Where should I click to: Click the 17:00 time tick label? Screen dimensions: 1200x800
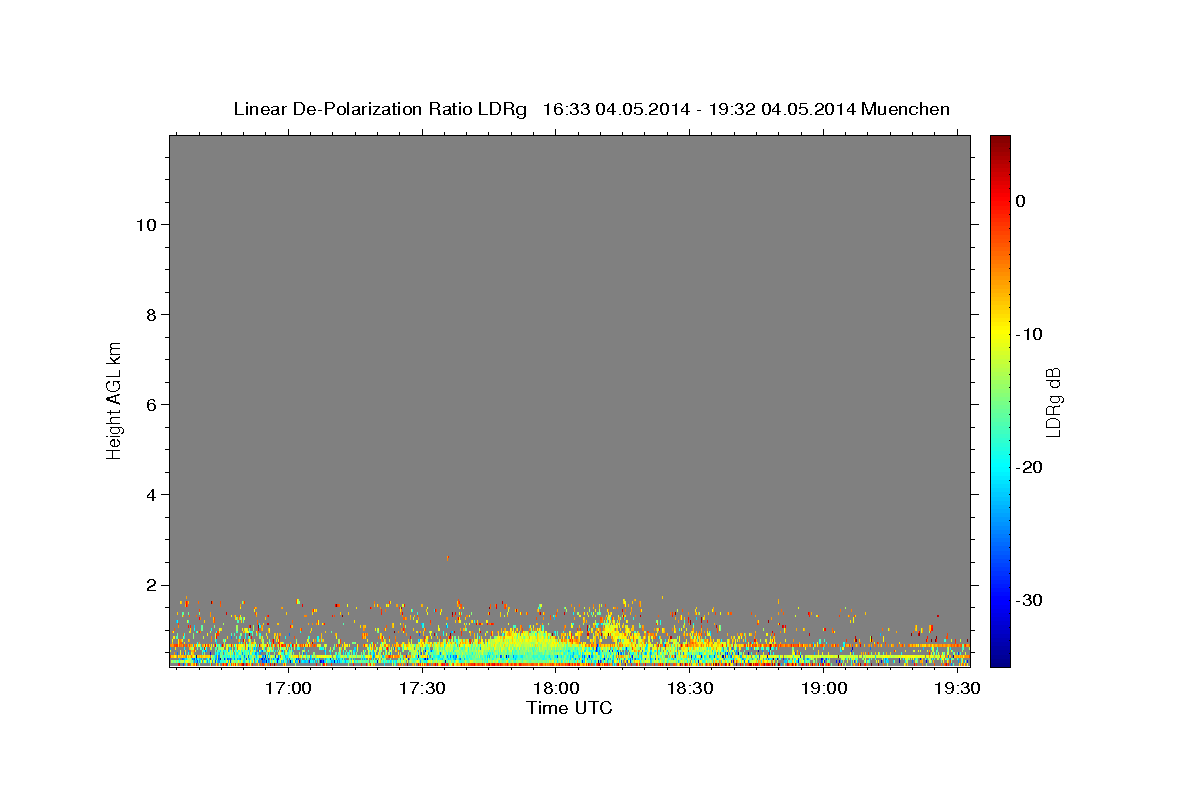289,689
